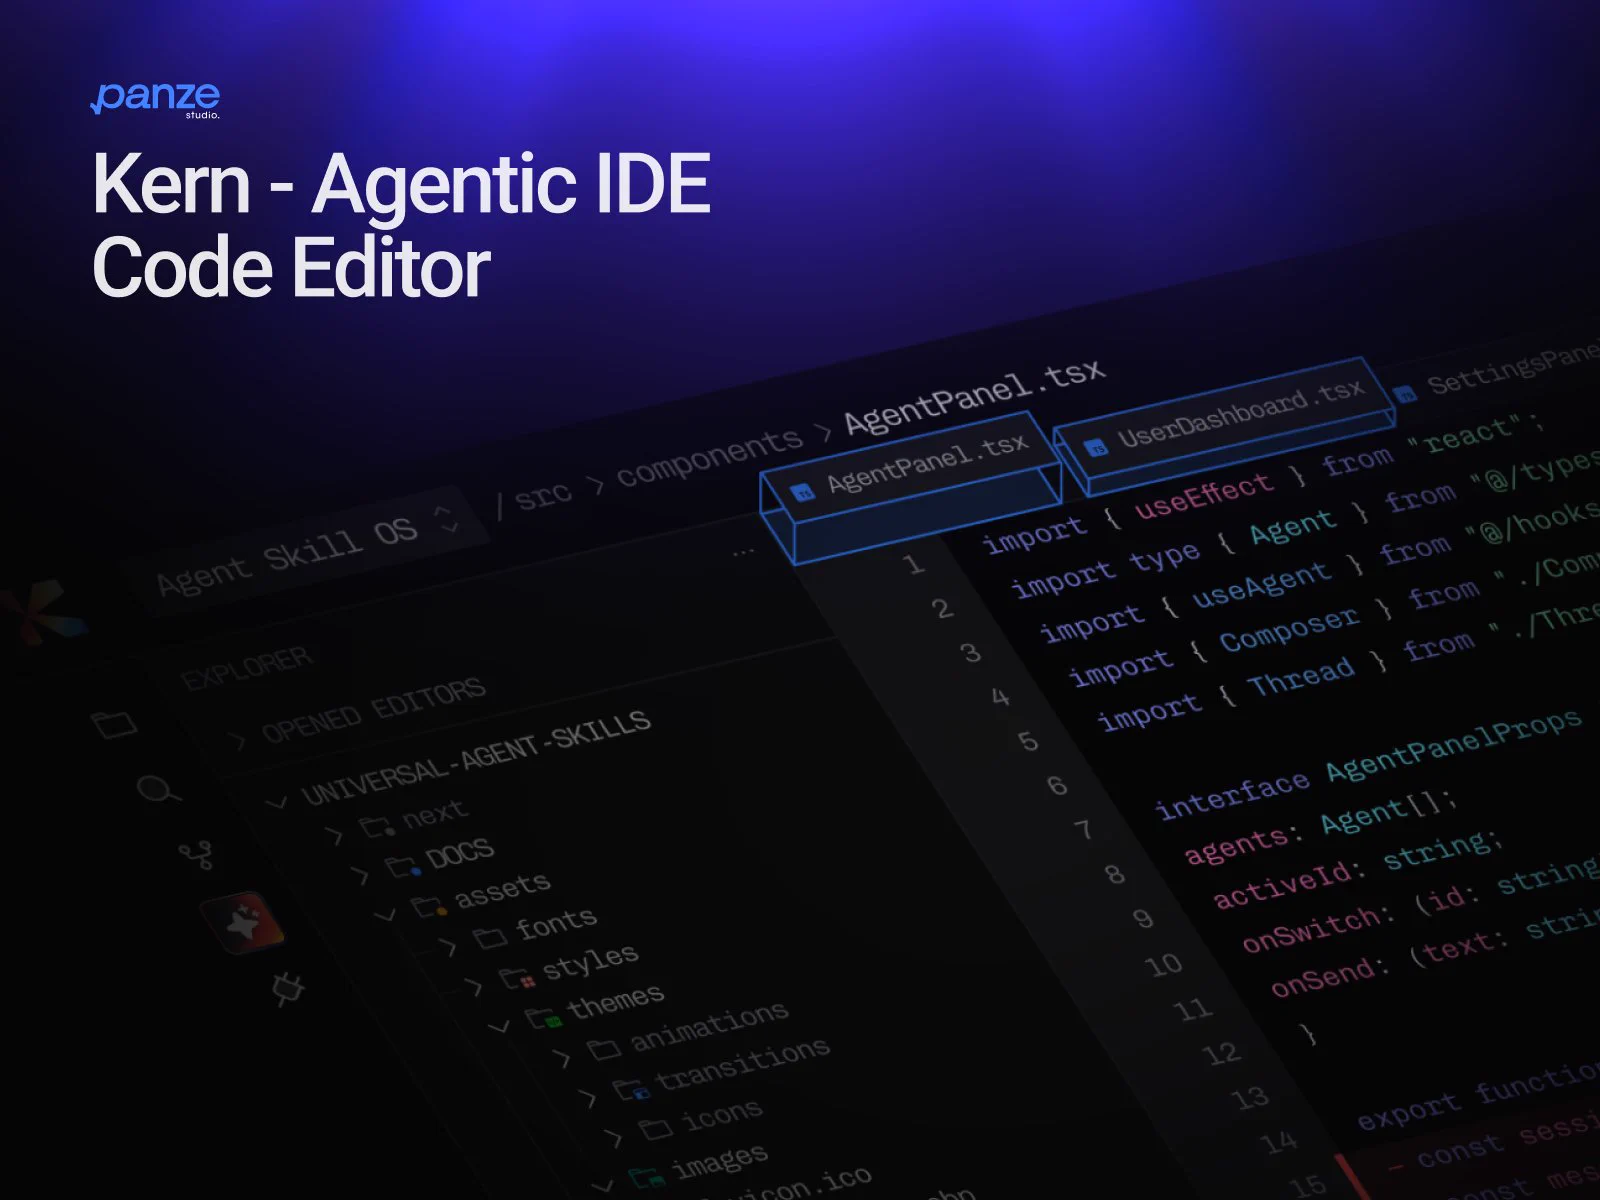Viewport: 1600px width, 1200px height.
Task: Click line number 7 in the gutter
Action: point(1083,829)
